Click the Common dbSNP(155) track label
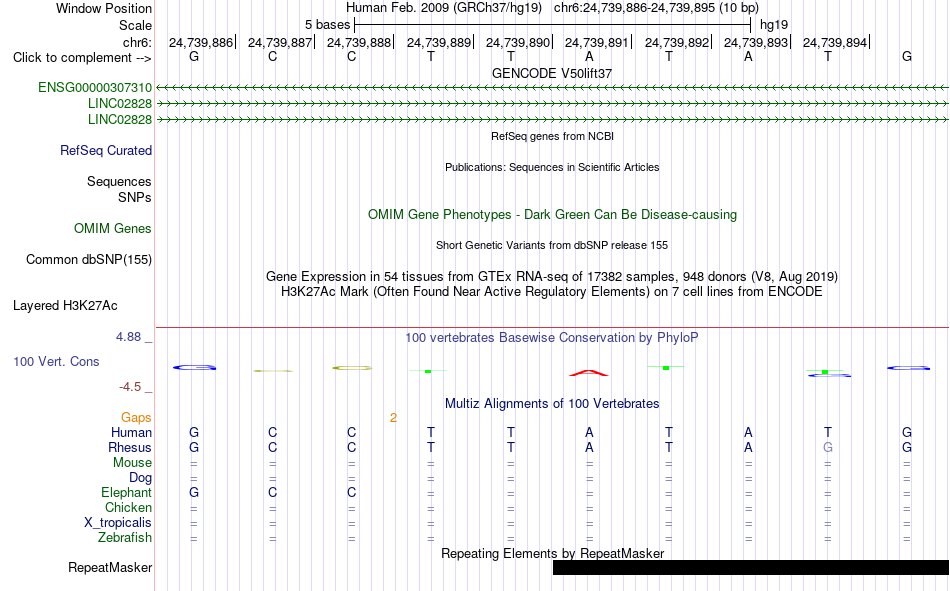Viewport: 950px width, 591px height. click(x=88, y=259)
